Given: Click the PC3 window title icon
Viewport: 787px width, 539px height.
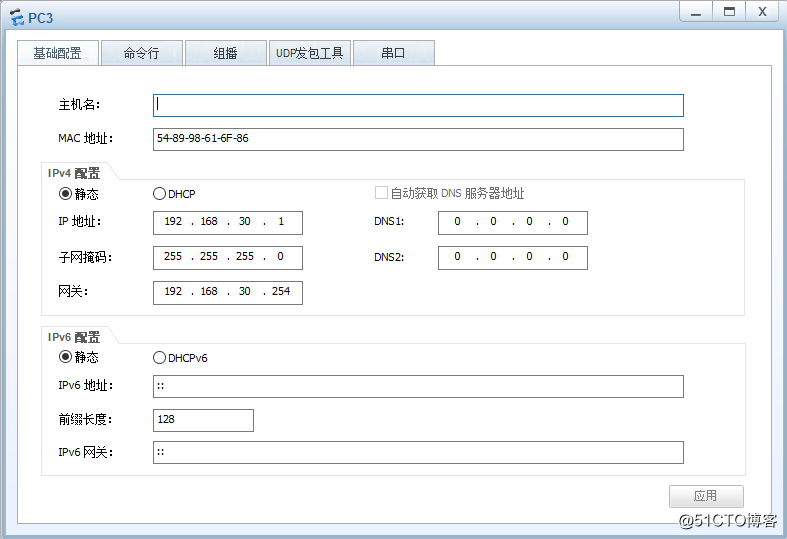Looking at the screenshot, I should [x=17, y=18].
